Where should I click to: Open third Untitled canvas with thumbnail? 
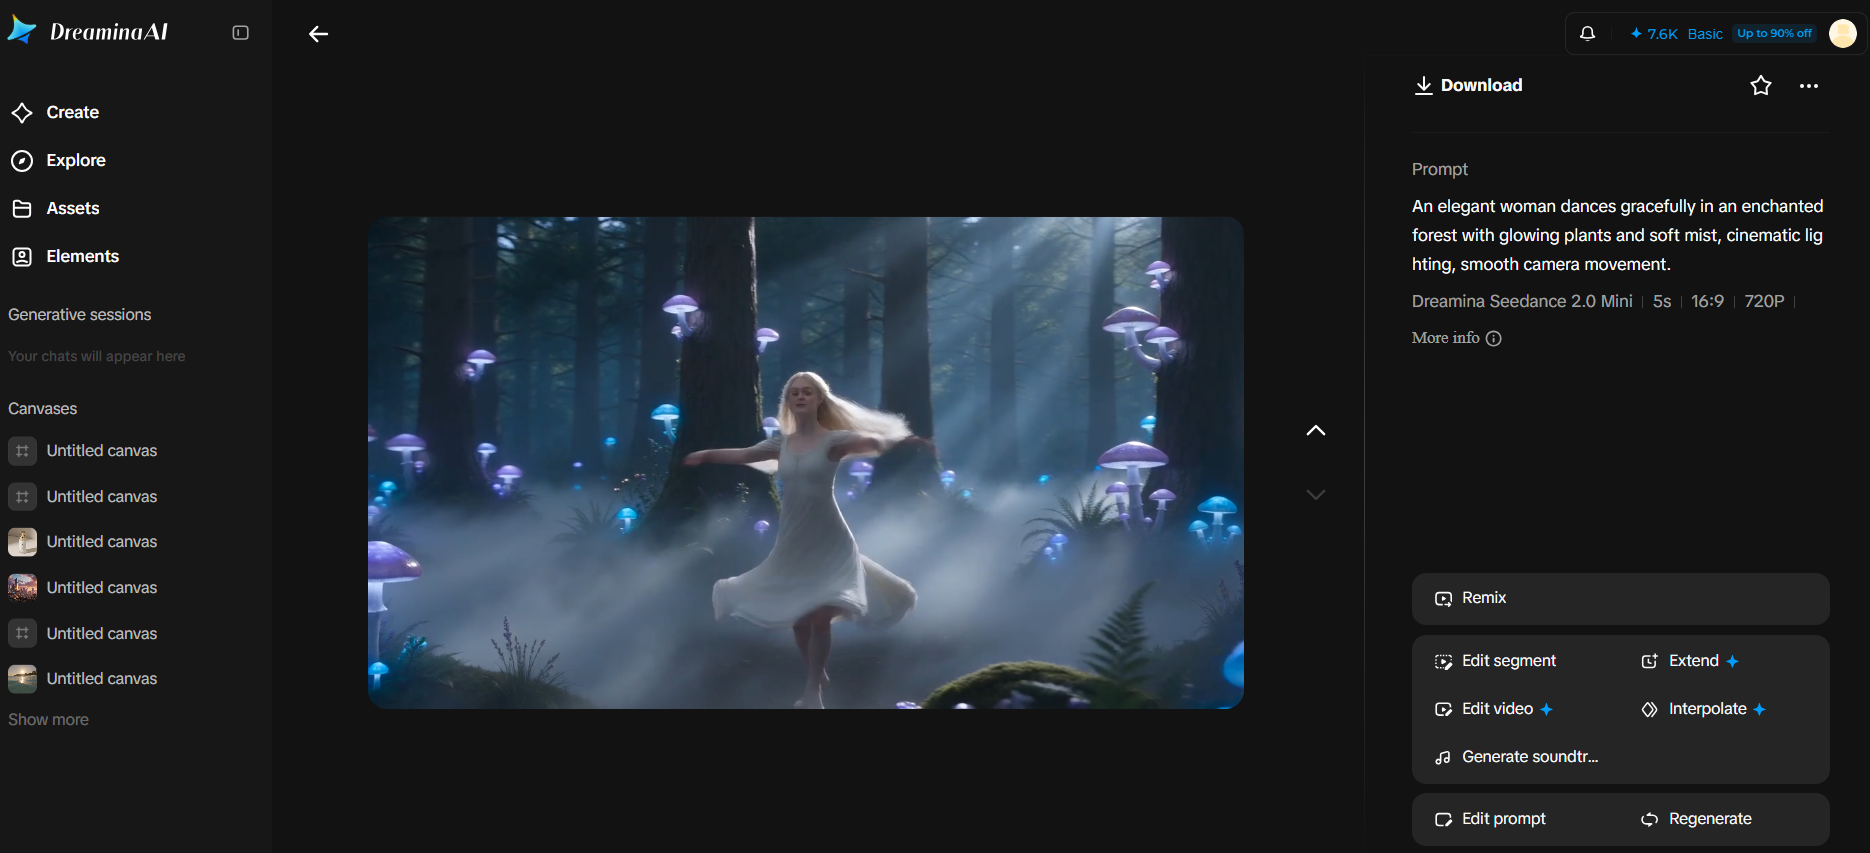click(x=83, y=542)
